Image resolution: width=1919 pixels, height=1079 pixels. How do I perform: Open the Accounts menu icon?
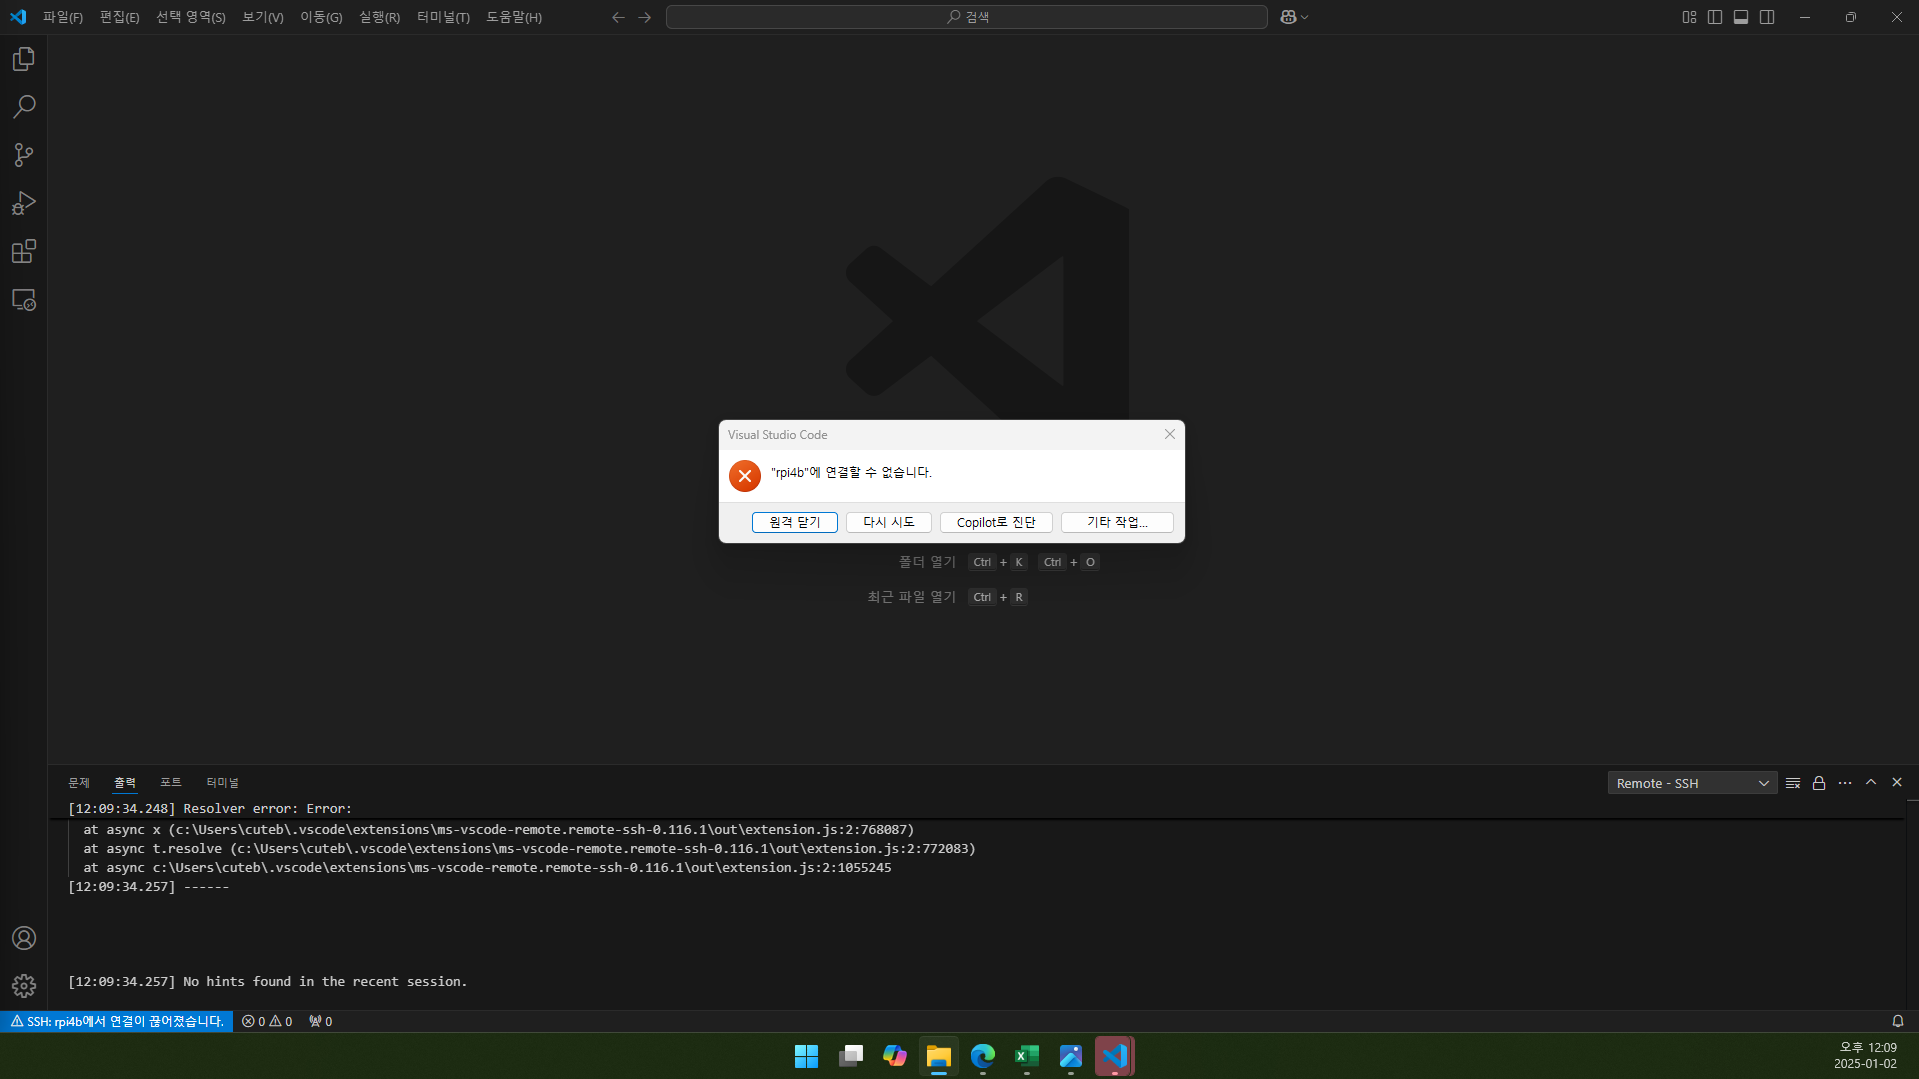(24, 938)
